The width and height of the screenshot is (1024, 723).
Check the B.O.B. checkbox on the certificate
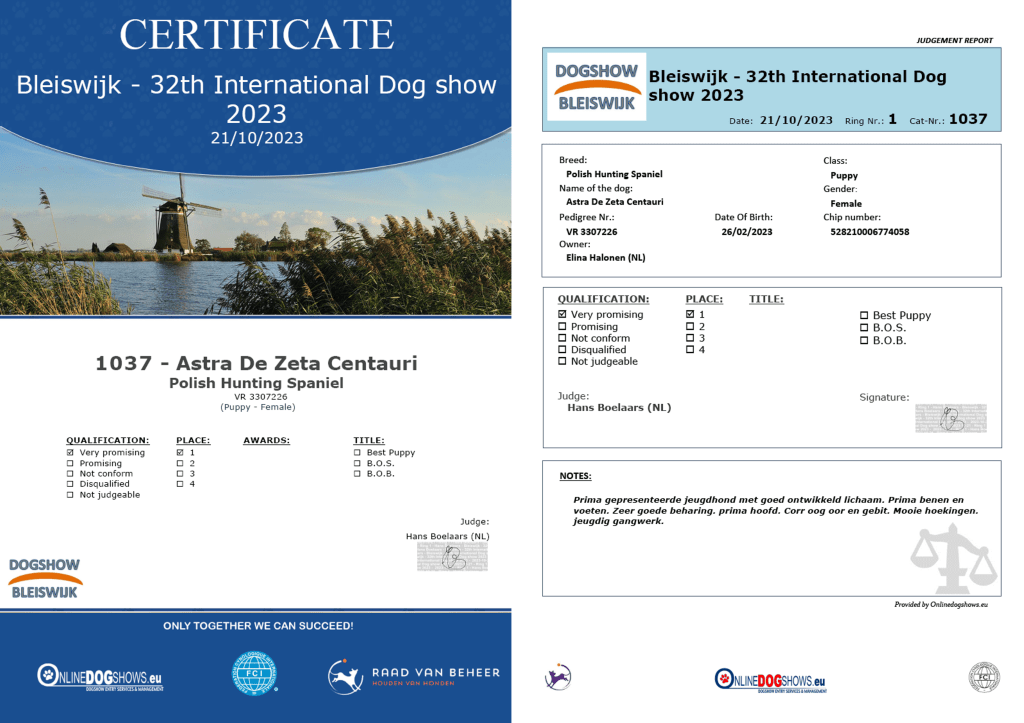[x=357, y=474]
